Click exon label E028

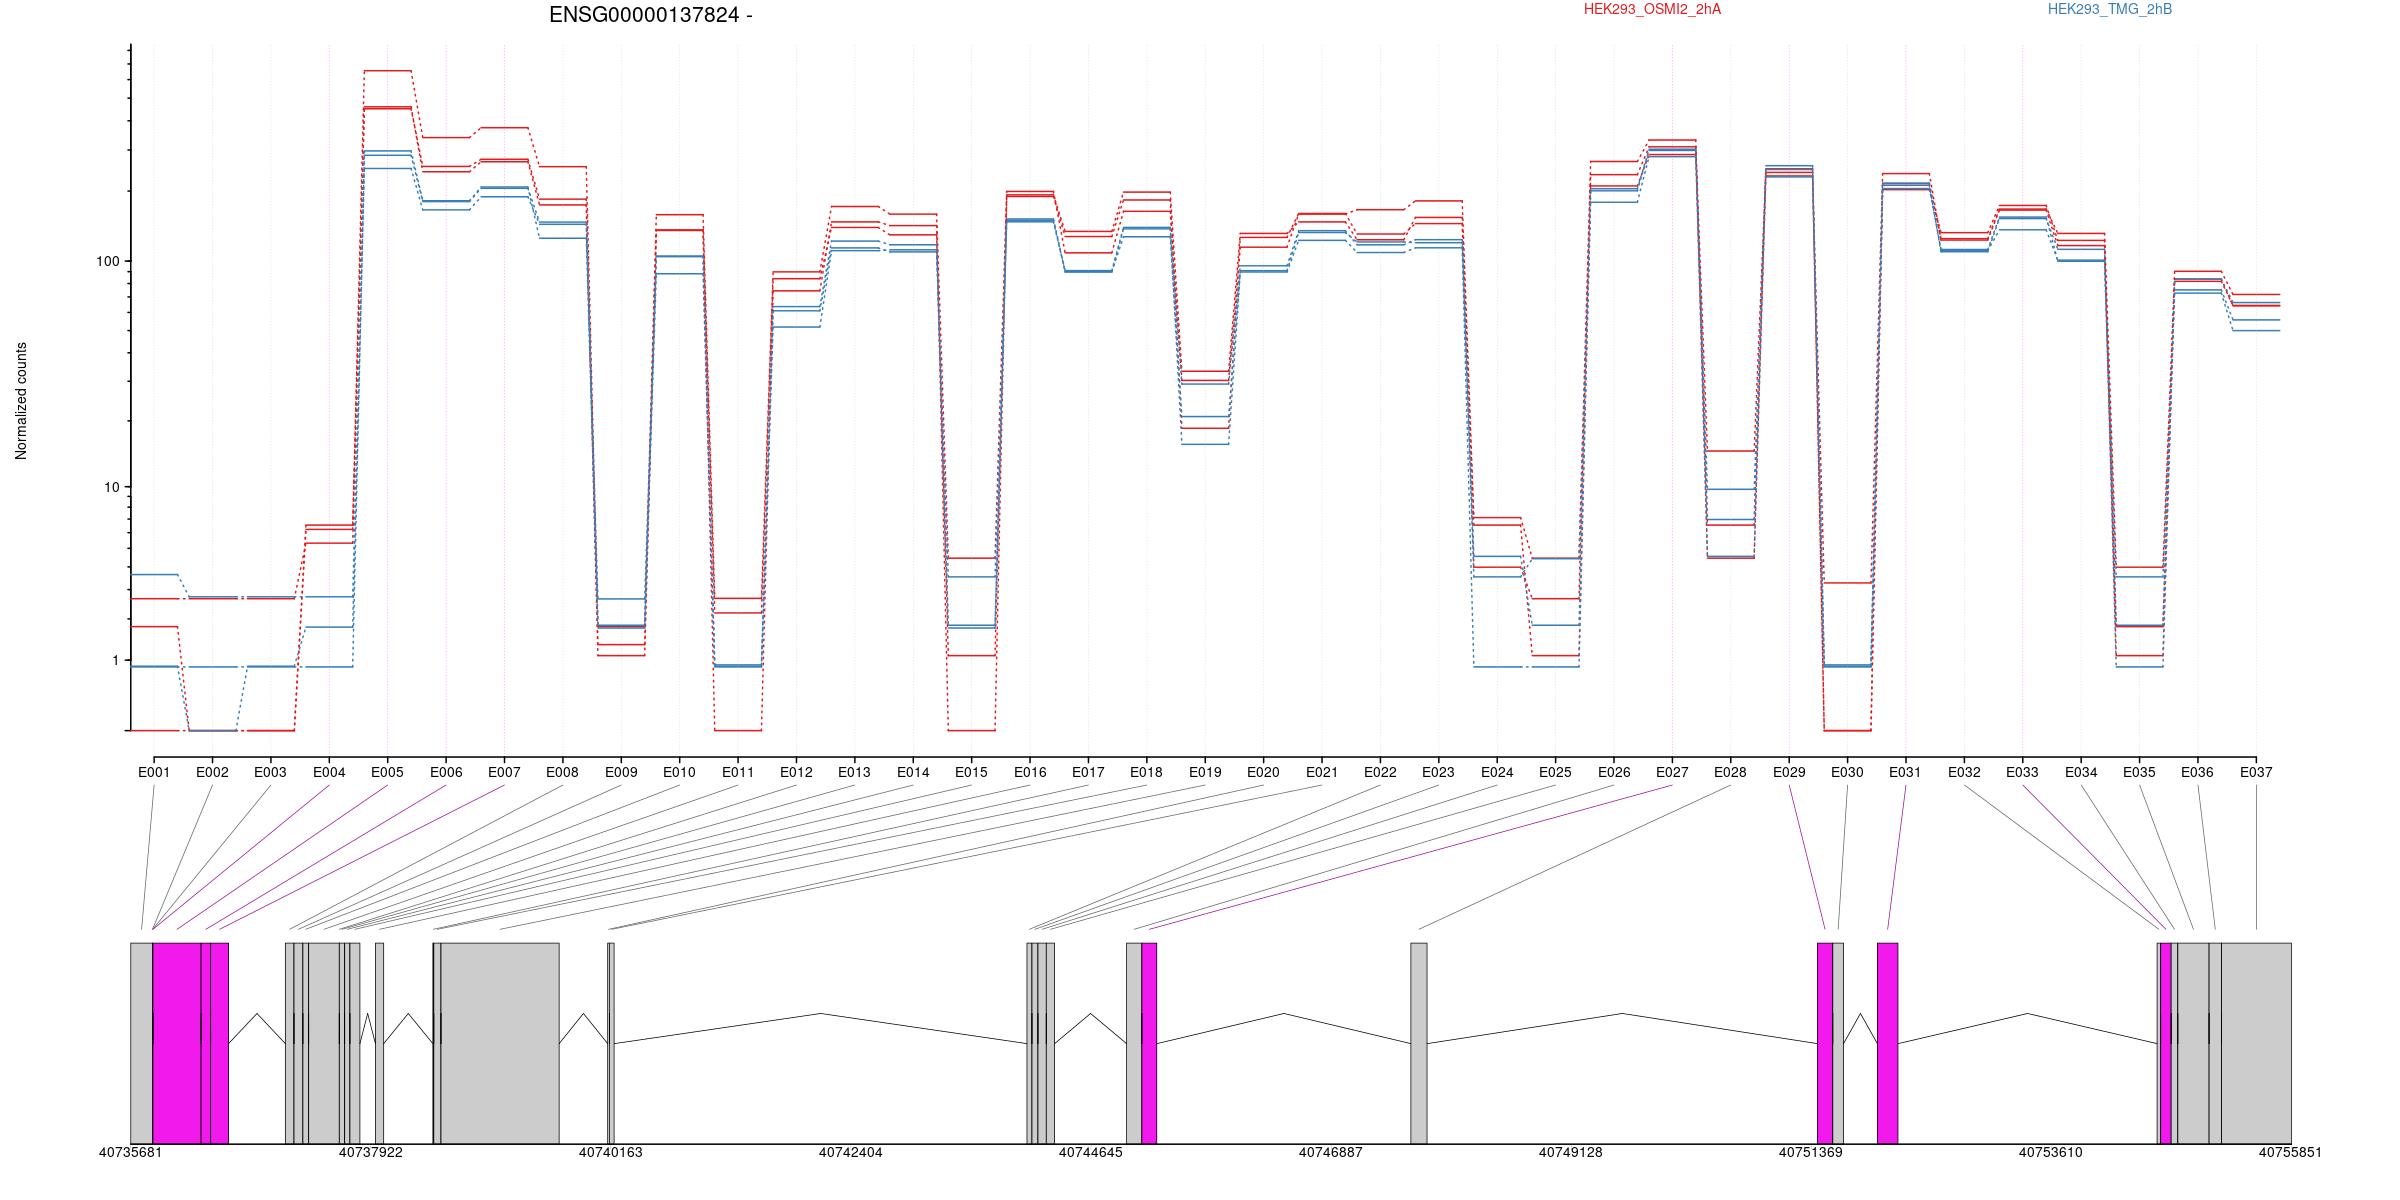click(1730, 772)
